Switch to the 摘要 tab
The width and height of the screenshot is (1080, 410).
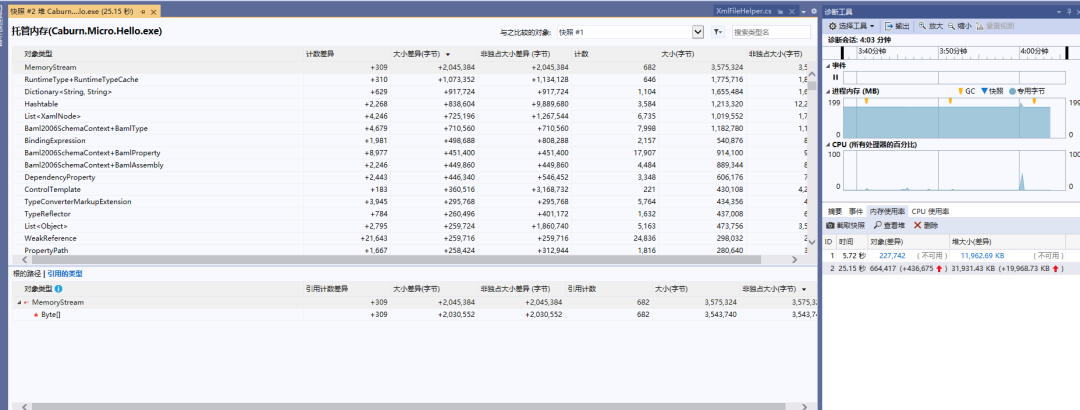(x=834, y=211)
